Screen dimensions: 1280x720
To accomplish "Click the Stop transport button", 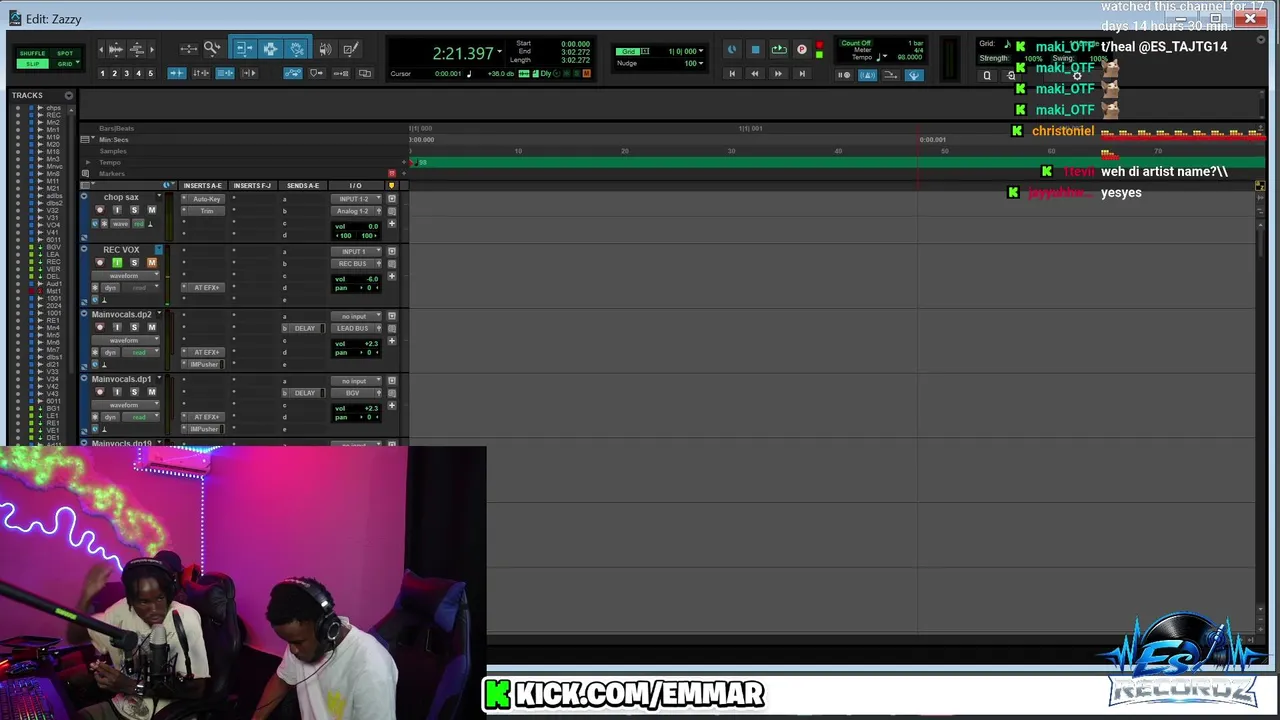I will click(755, 49).
